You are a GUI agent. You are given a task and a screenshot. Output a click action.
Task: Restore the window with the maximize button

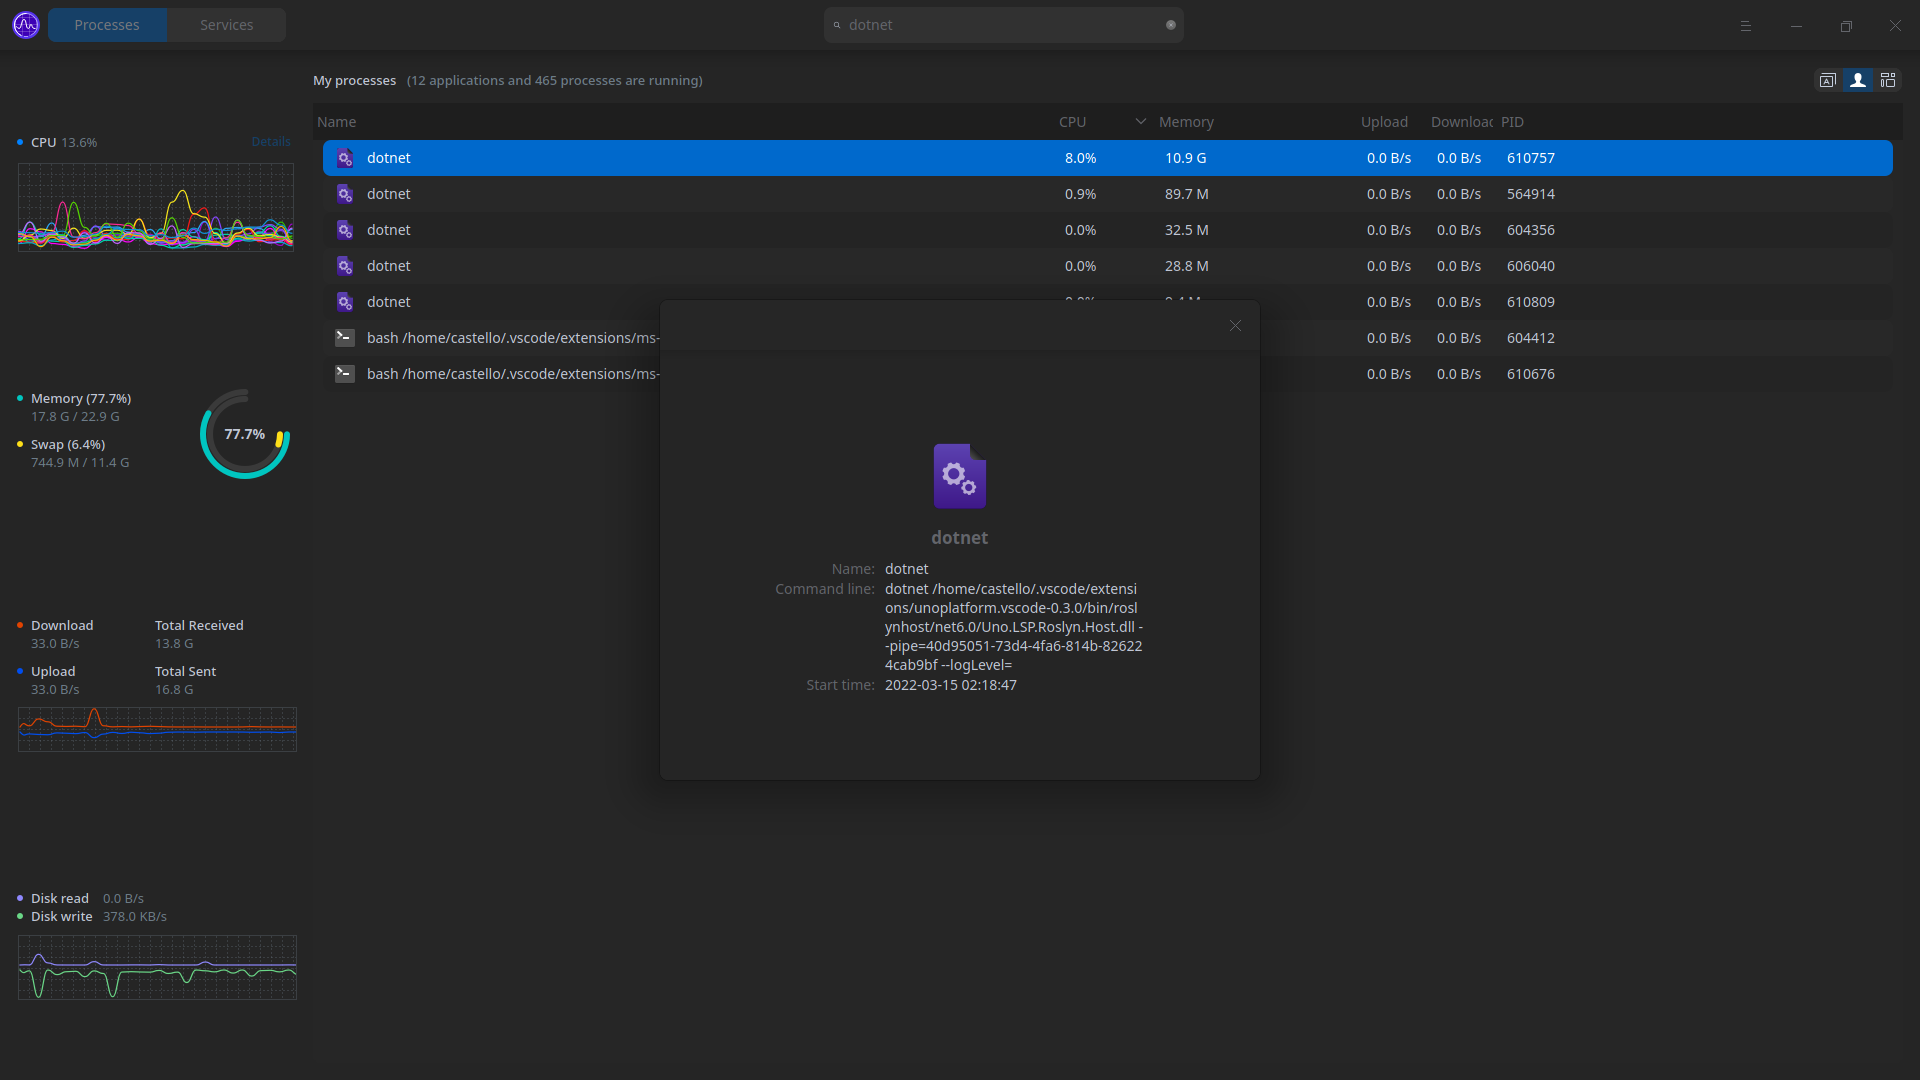(x=1846, y=26)
